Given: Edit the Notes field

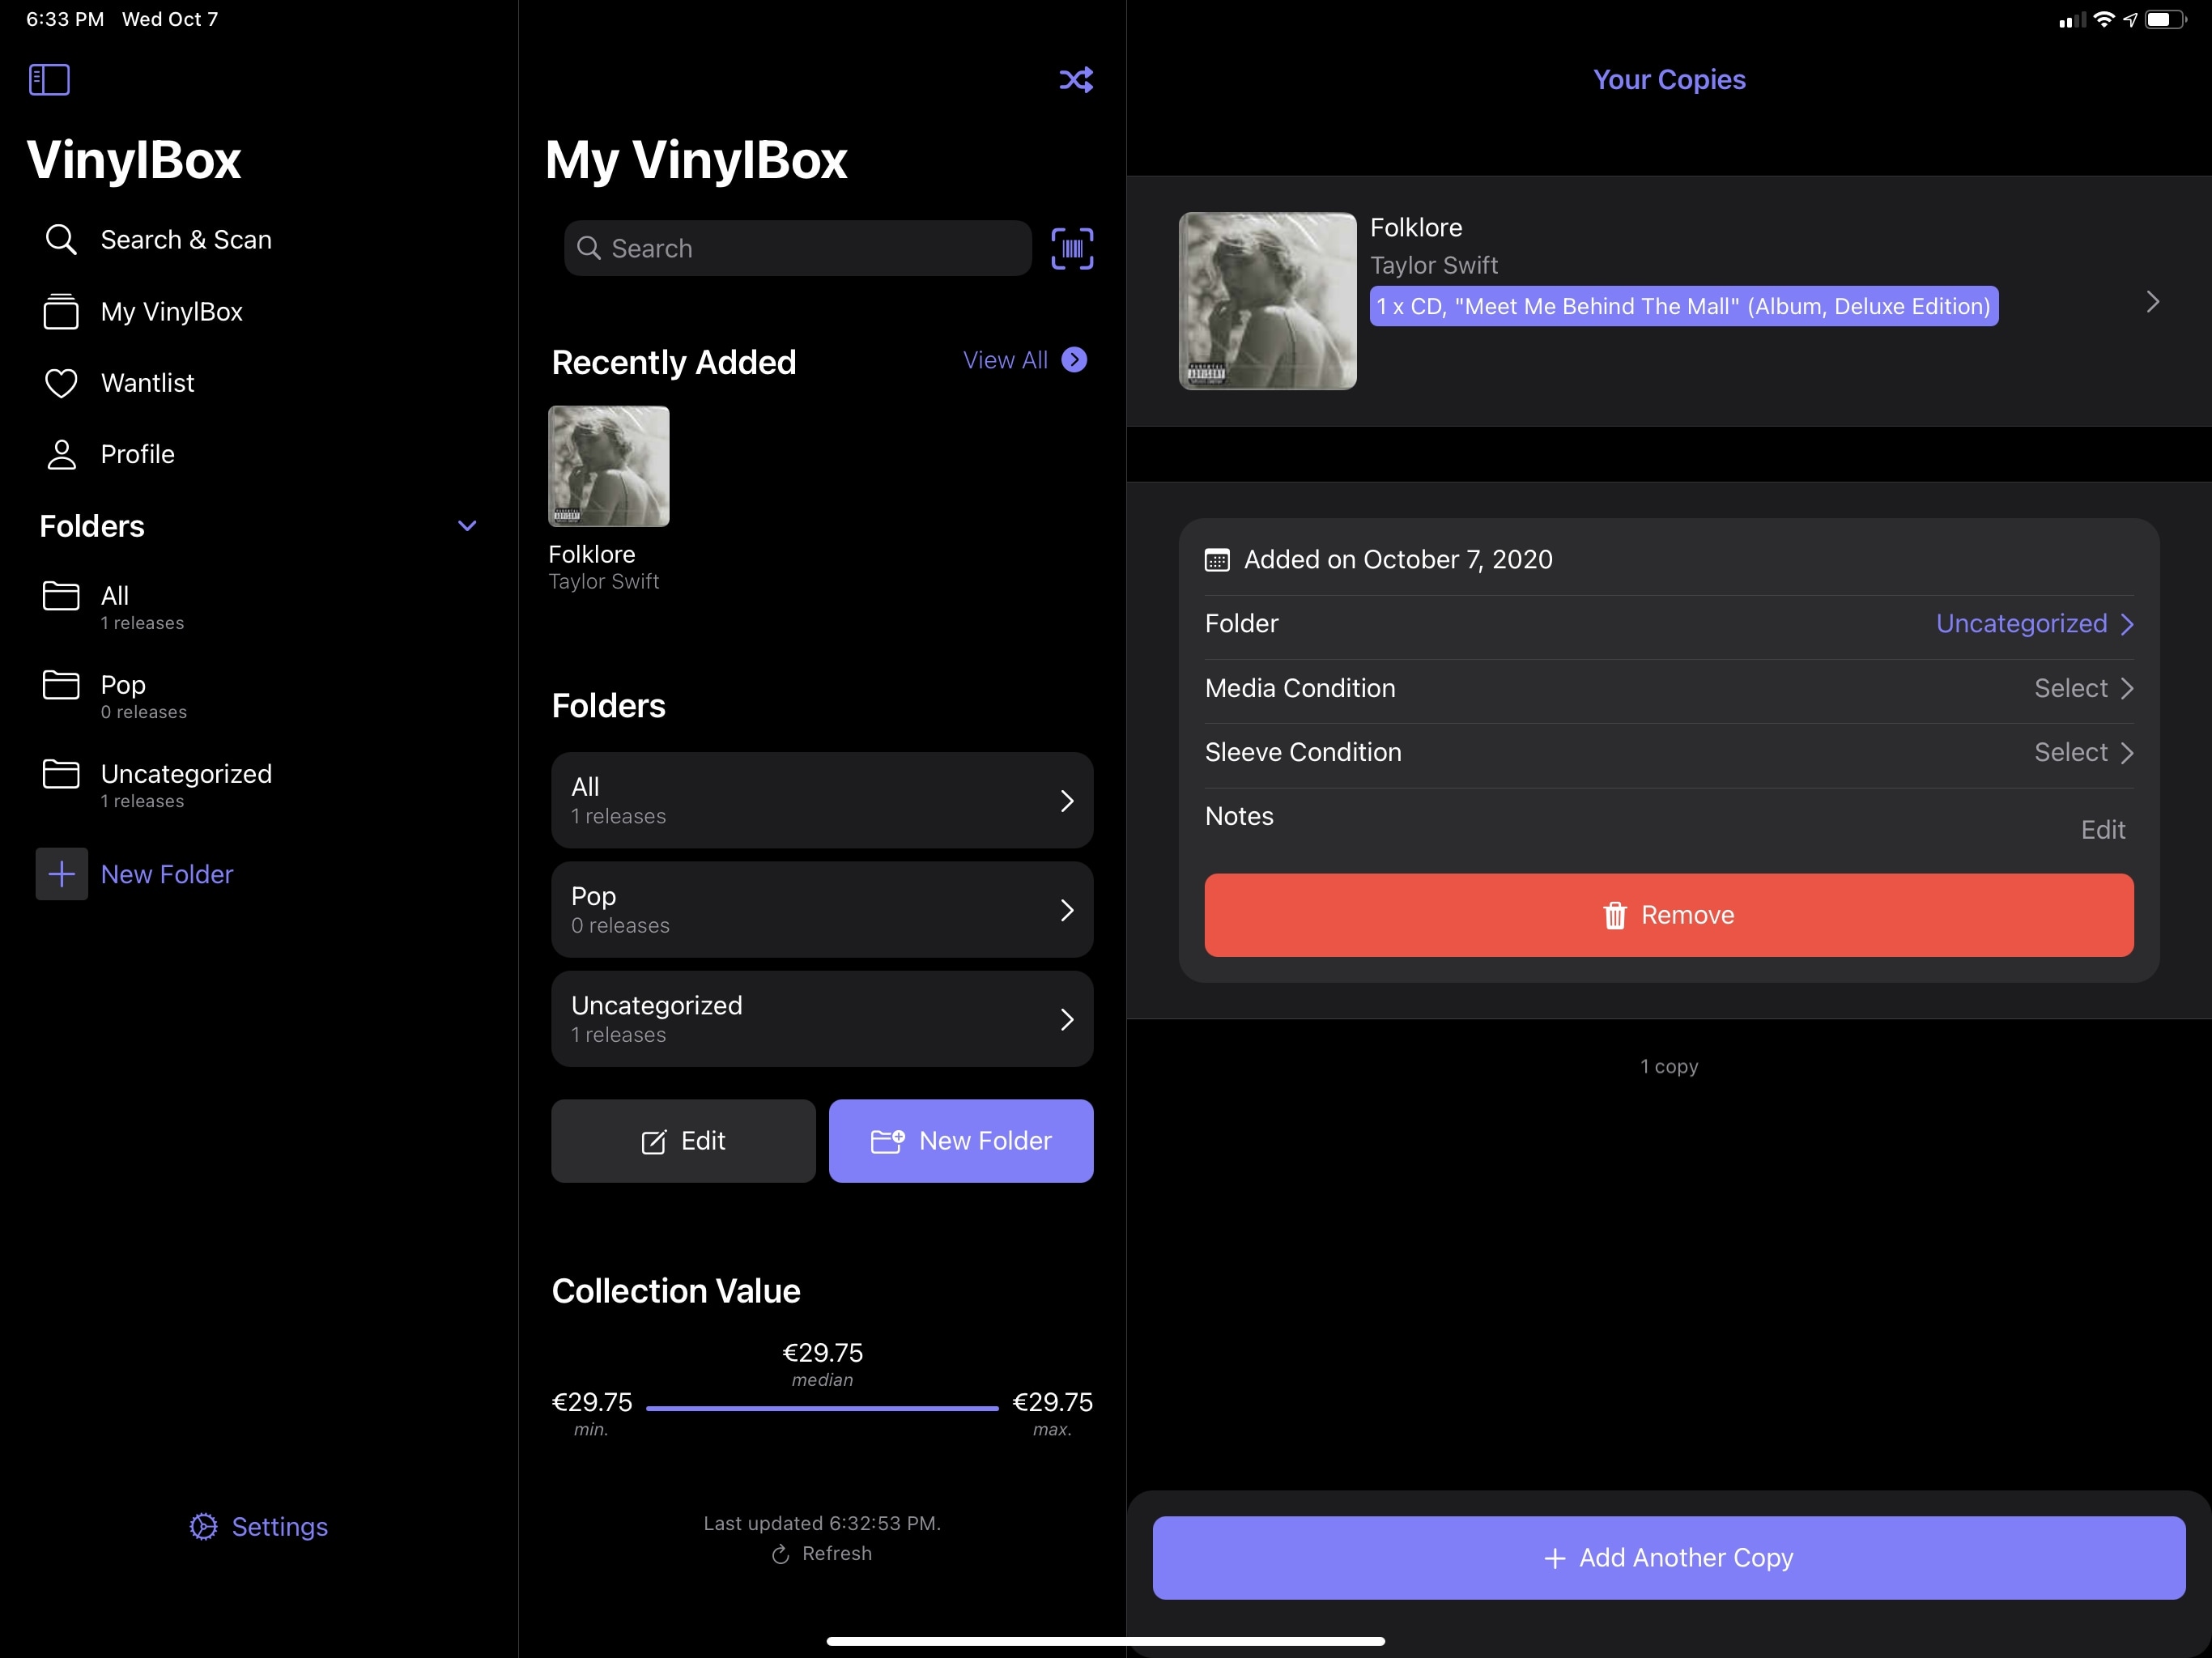Looking at the screenshot, I should coord(2103,830).
